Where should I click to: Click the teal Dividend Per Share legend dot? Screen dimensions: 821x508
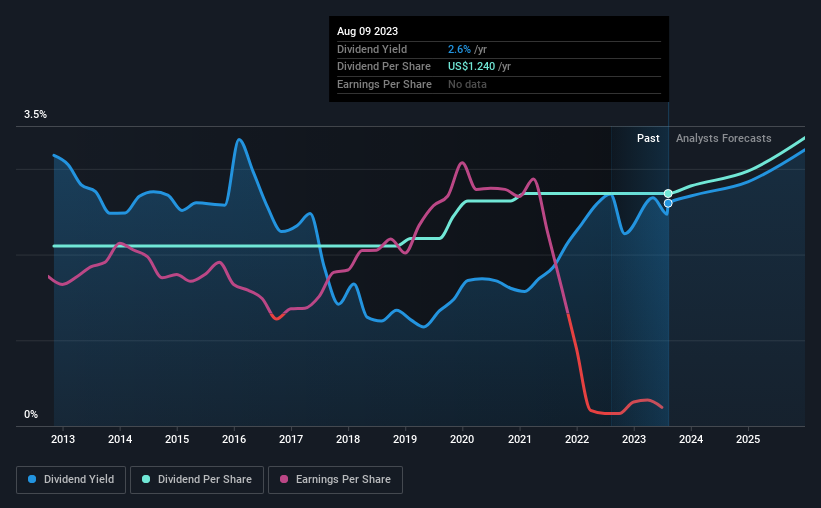click(x=146, y=479)
